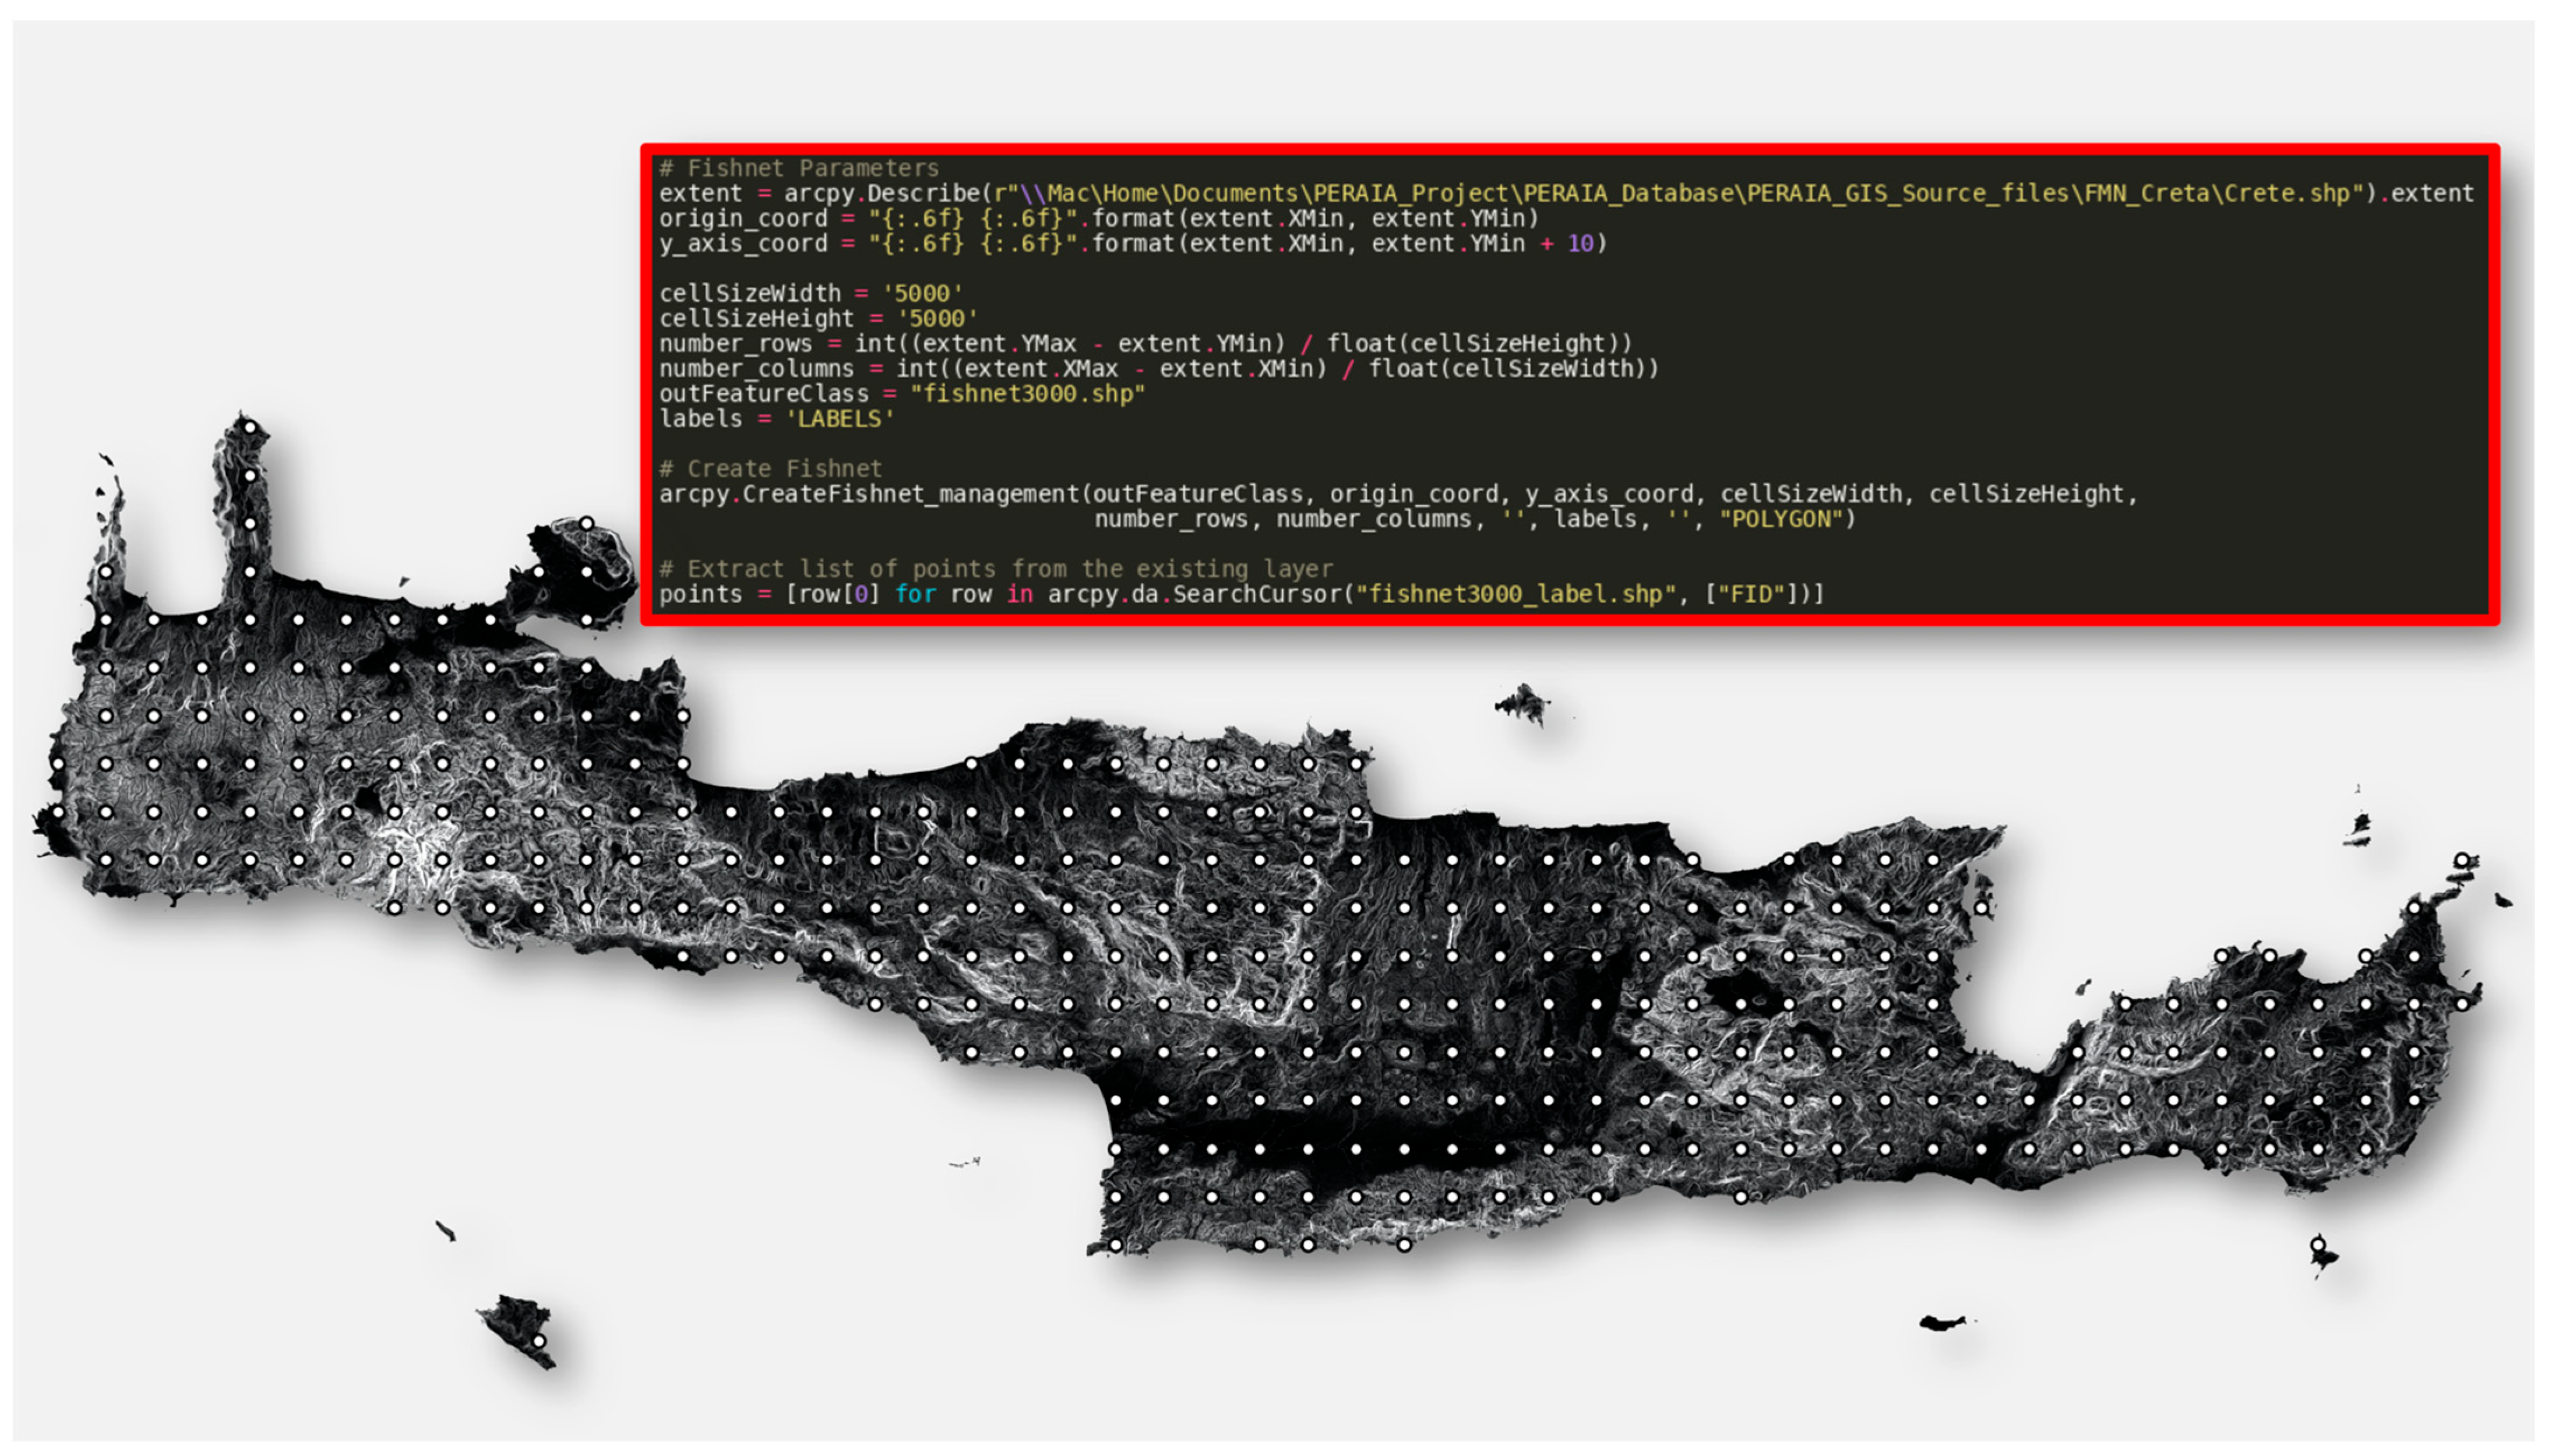Viewport: 2552px width, 1456px height.
Task: Click the "POLYGON" string argument
Action: tap(1780, 519)
